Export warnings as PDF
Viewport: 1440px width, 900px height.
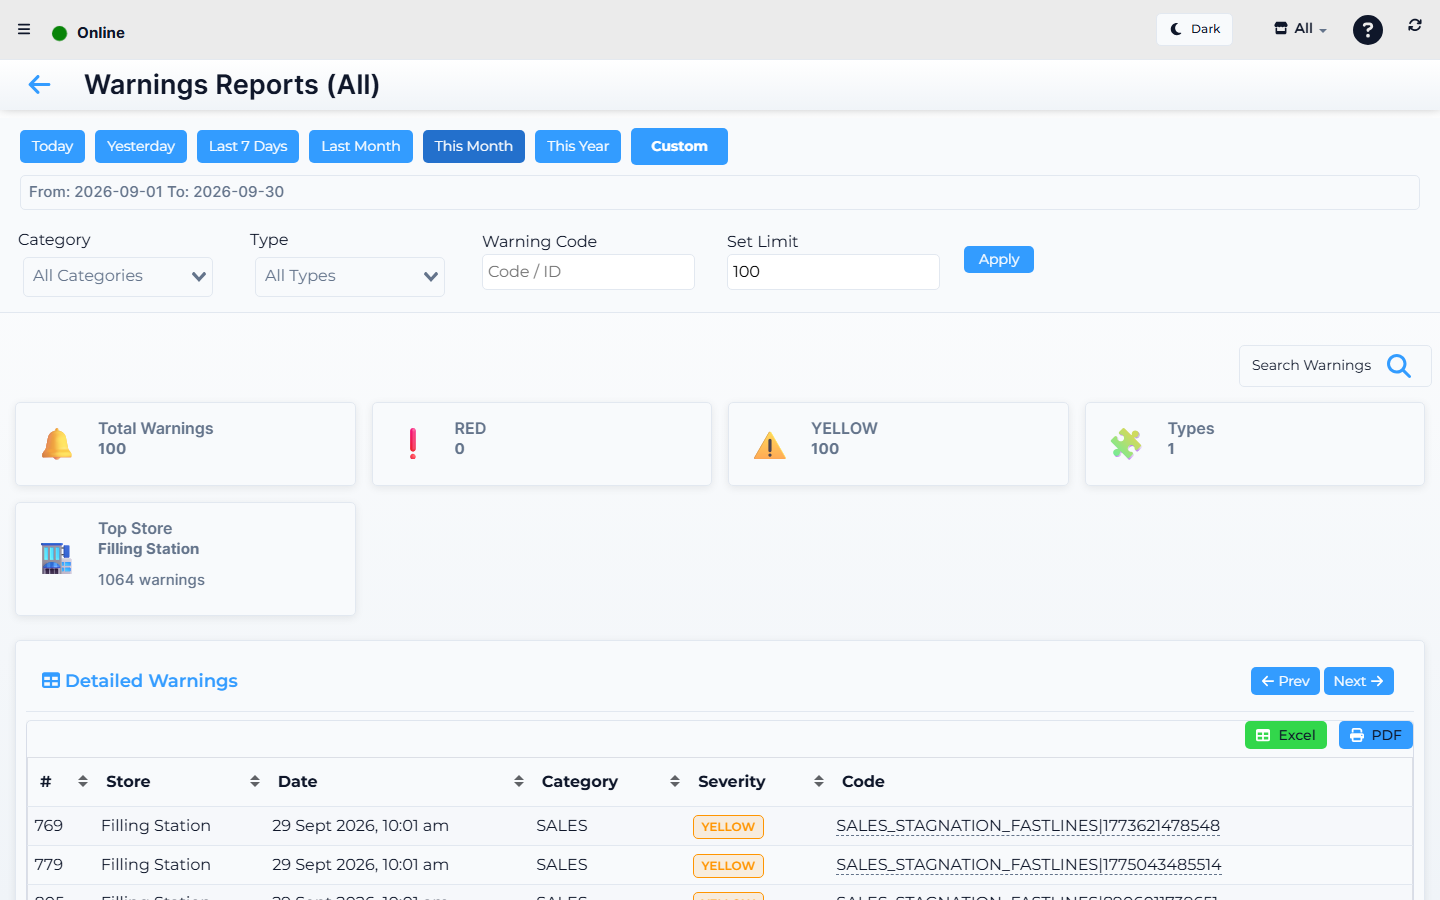tap(1376, 735)
